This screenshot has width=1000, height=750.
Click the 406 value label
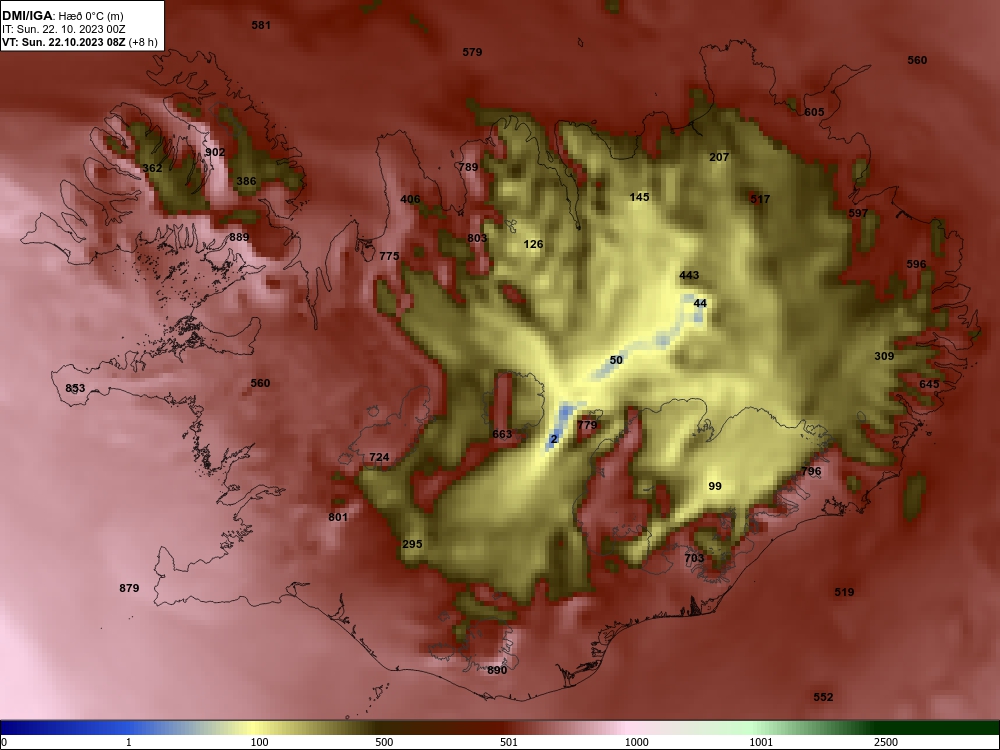click(410, 199)
